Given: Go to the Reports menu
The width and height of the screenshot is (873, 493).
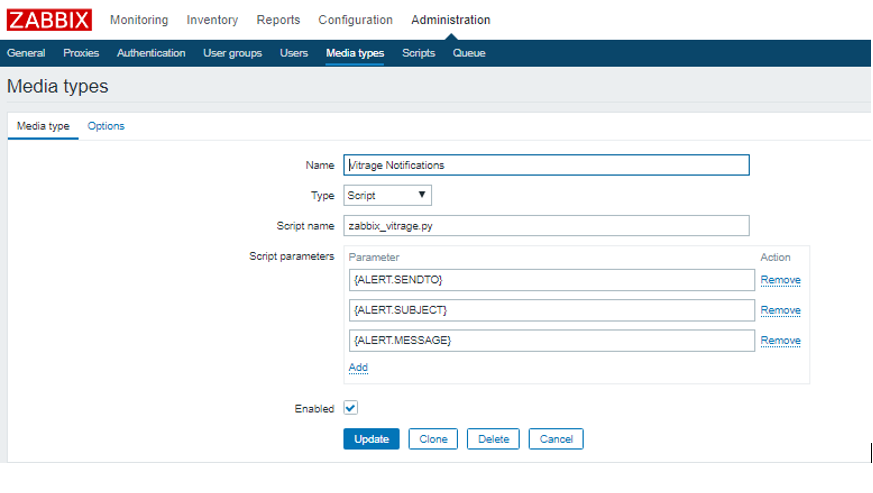Looking at the screenshot, I should [x=278, y=20].
